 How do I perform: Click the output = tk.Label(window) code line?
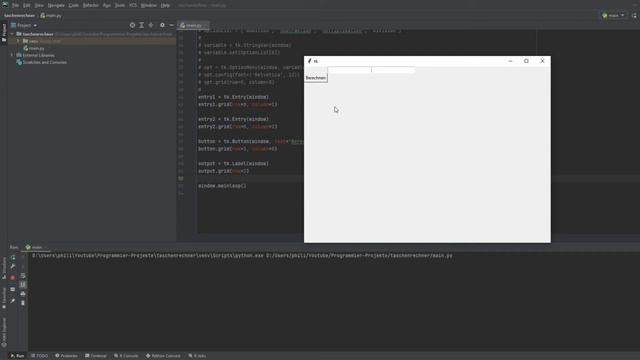click(233, 164)
